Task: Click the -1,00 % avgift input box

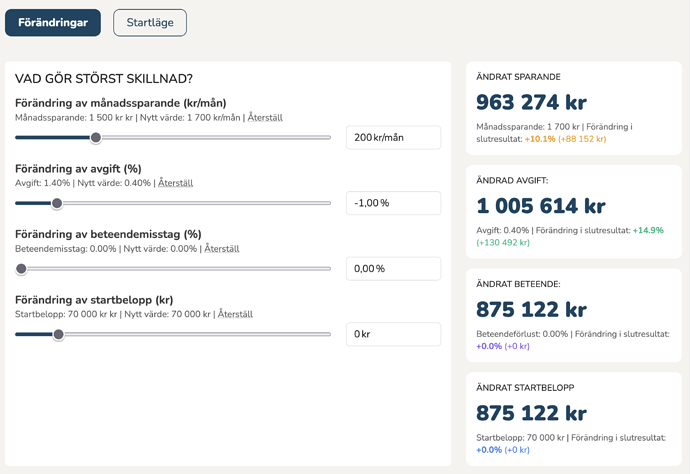Action: pyautogui.click(x=393, y=203)
